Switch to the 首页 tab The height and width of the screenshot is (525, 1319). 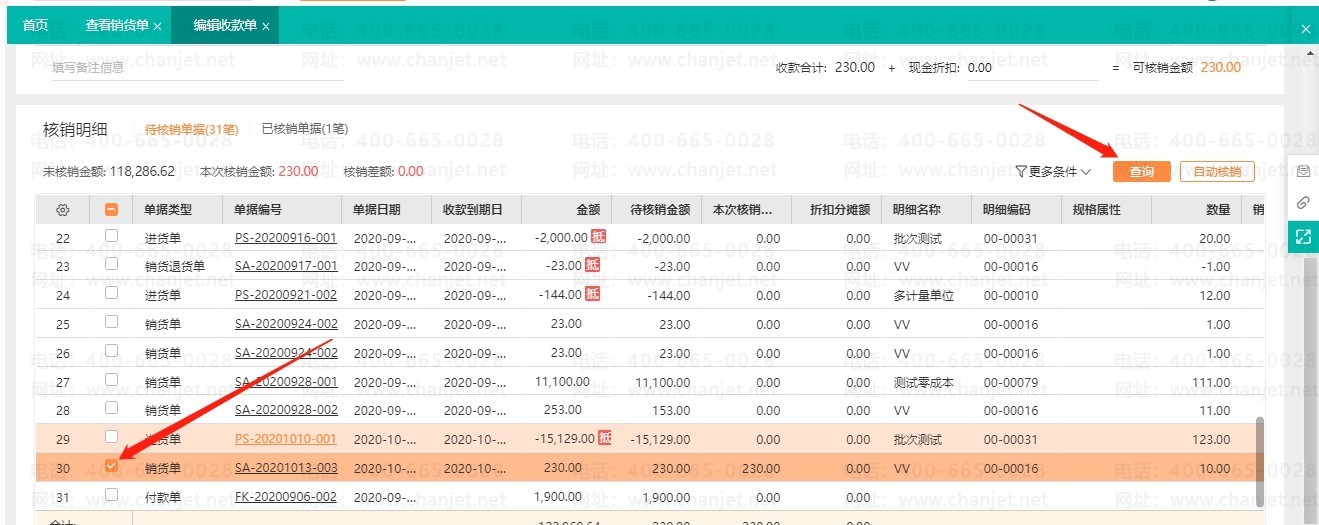click(35, 26)
